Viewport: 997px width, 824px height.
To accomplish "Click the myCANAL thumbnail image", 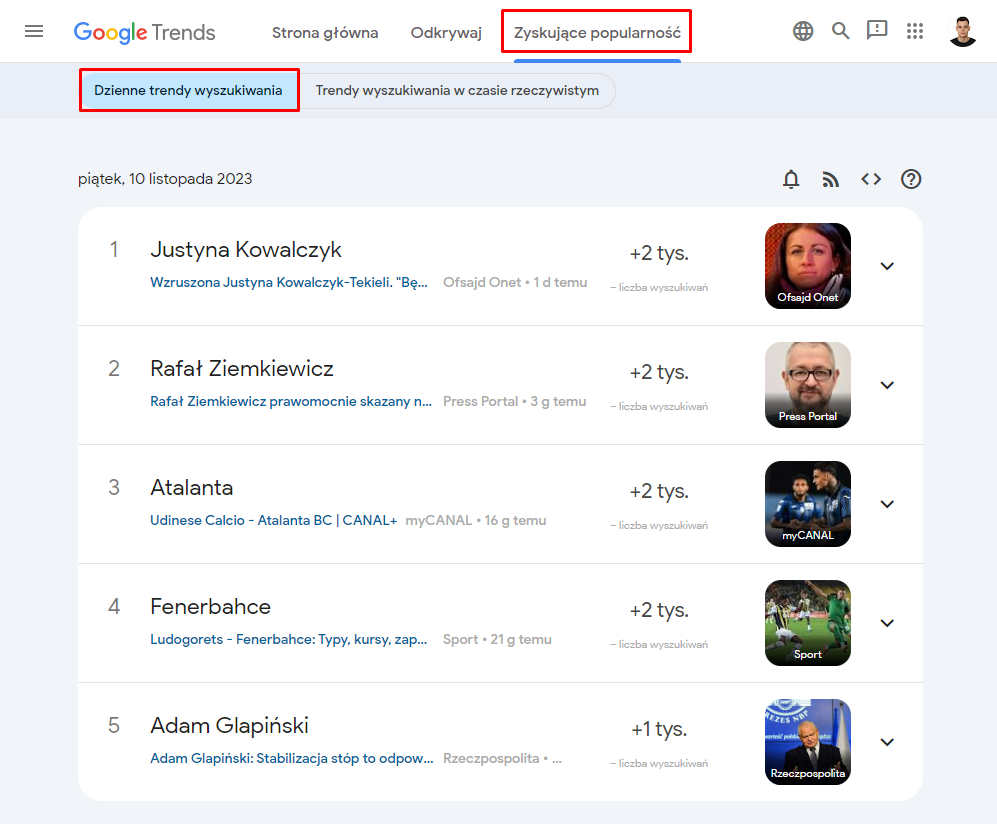I will coord(808,504).
